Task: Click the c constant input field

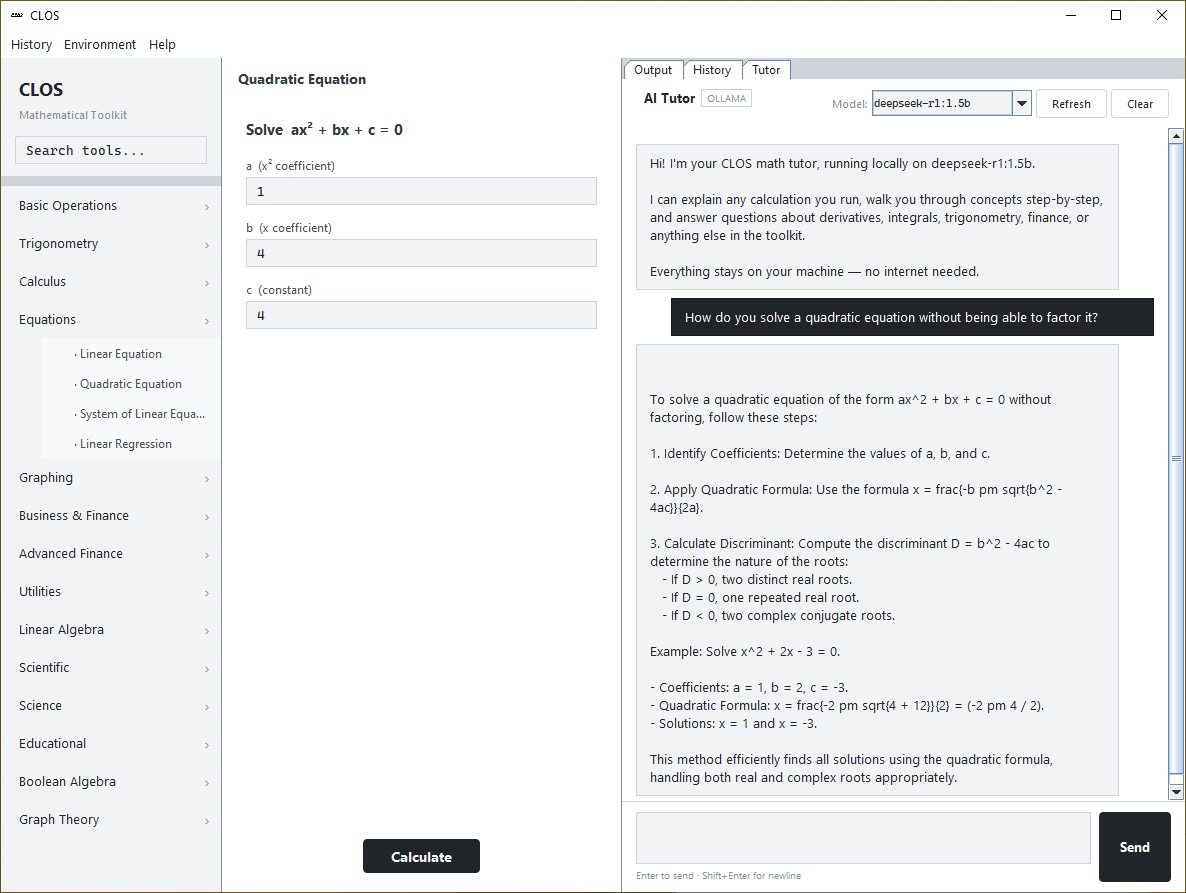Action: click(421, 315)
